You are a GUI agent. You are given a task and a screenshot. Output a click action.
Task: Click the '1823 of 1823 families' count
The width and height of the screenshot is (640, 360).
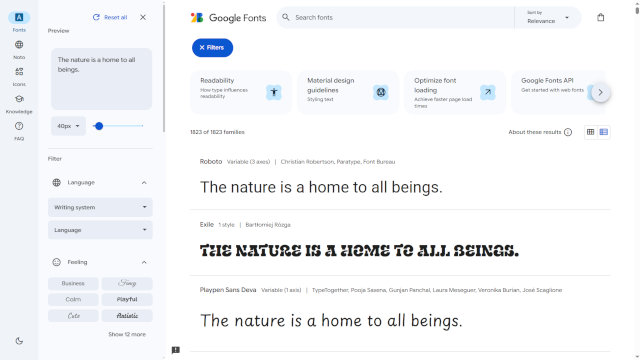click(217, 132)
